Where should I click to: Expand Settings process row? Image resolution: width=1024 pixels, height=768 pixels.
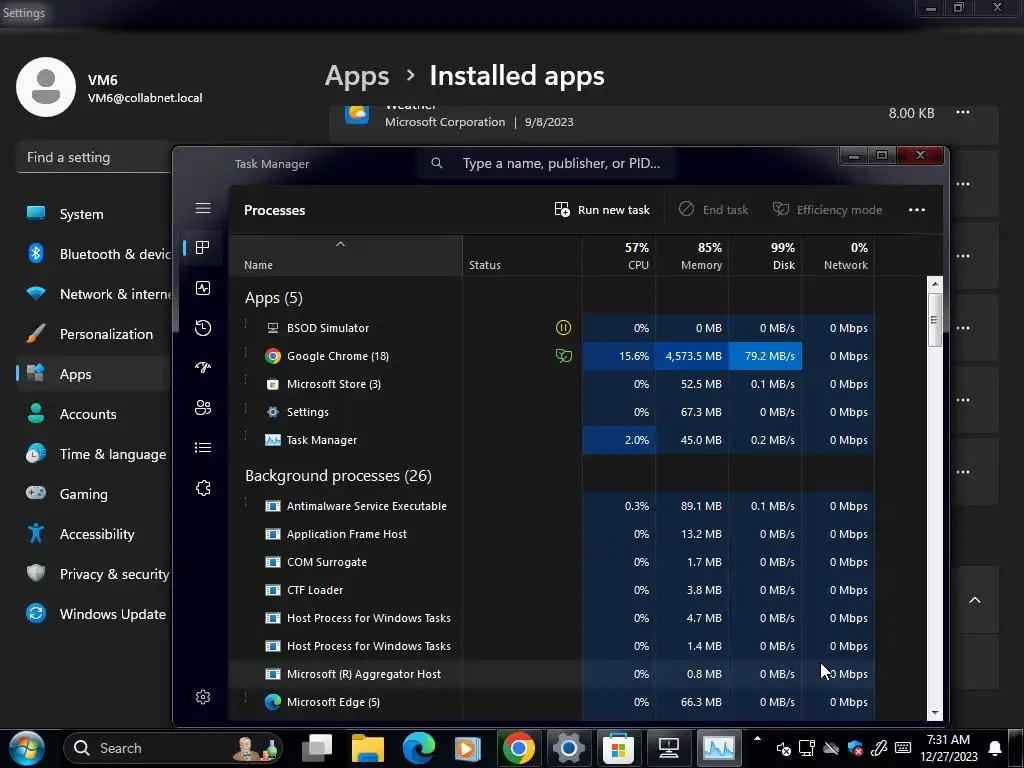246,408
